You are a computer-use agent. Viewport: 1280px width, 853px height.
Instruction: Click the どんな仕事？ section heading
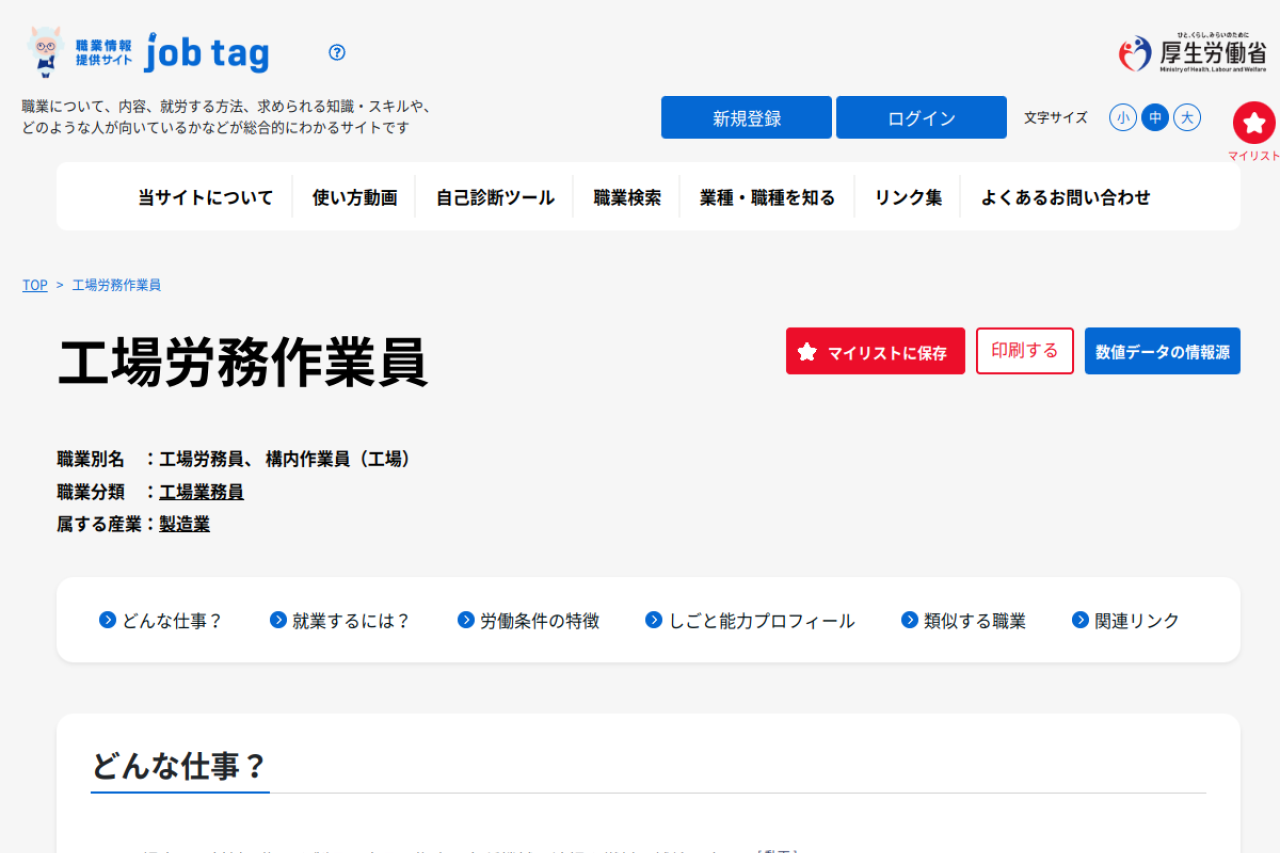tap(180, 766)
